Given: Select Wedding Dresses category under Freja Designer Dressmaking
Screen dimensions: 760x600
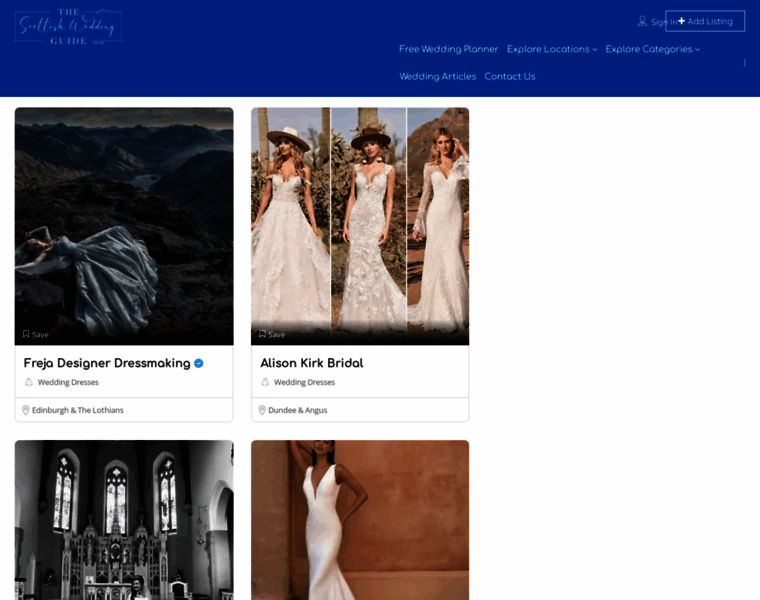Looking at the screenshot, I should tap(68, 382).
